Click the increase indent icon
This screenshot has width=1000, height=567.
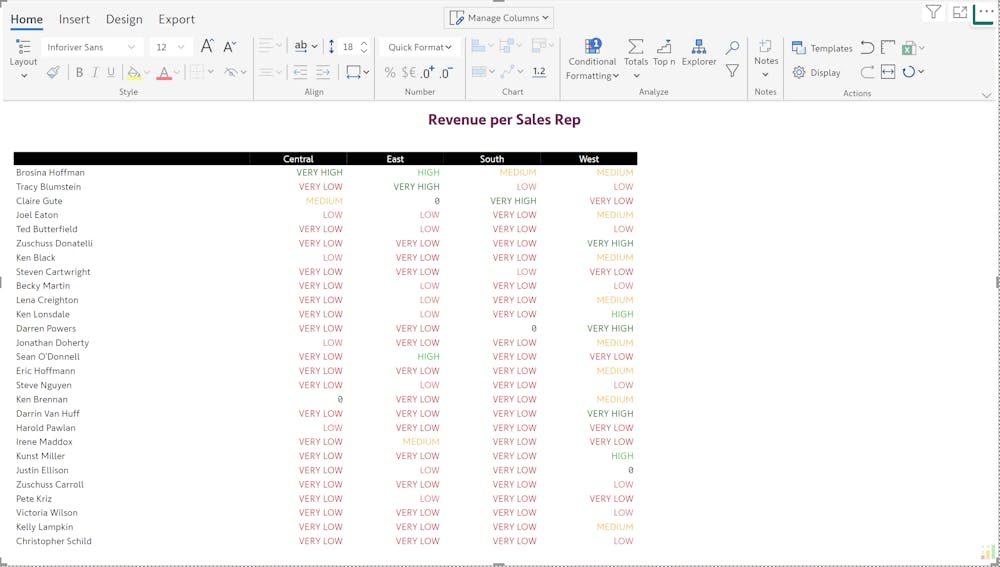[323, 72]
